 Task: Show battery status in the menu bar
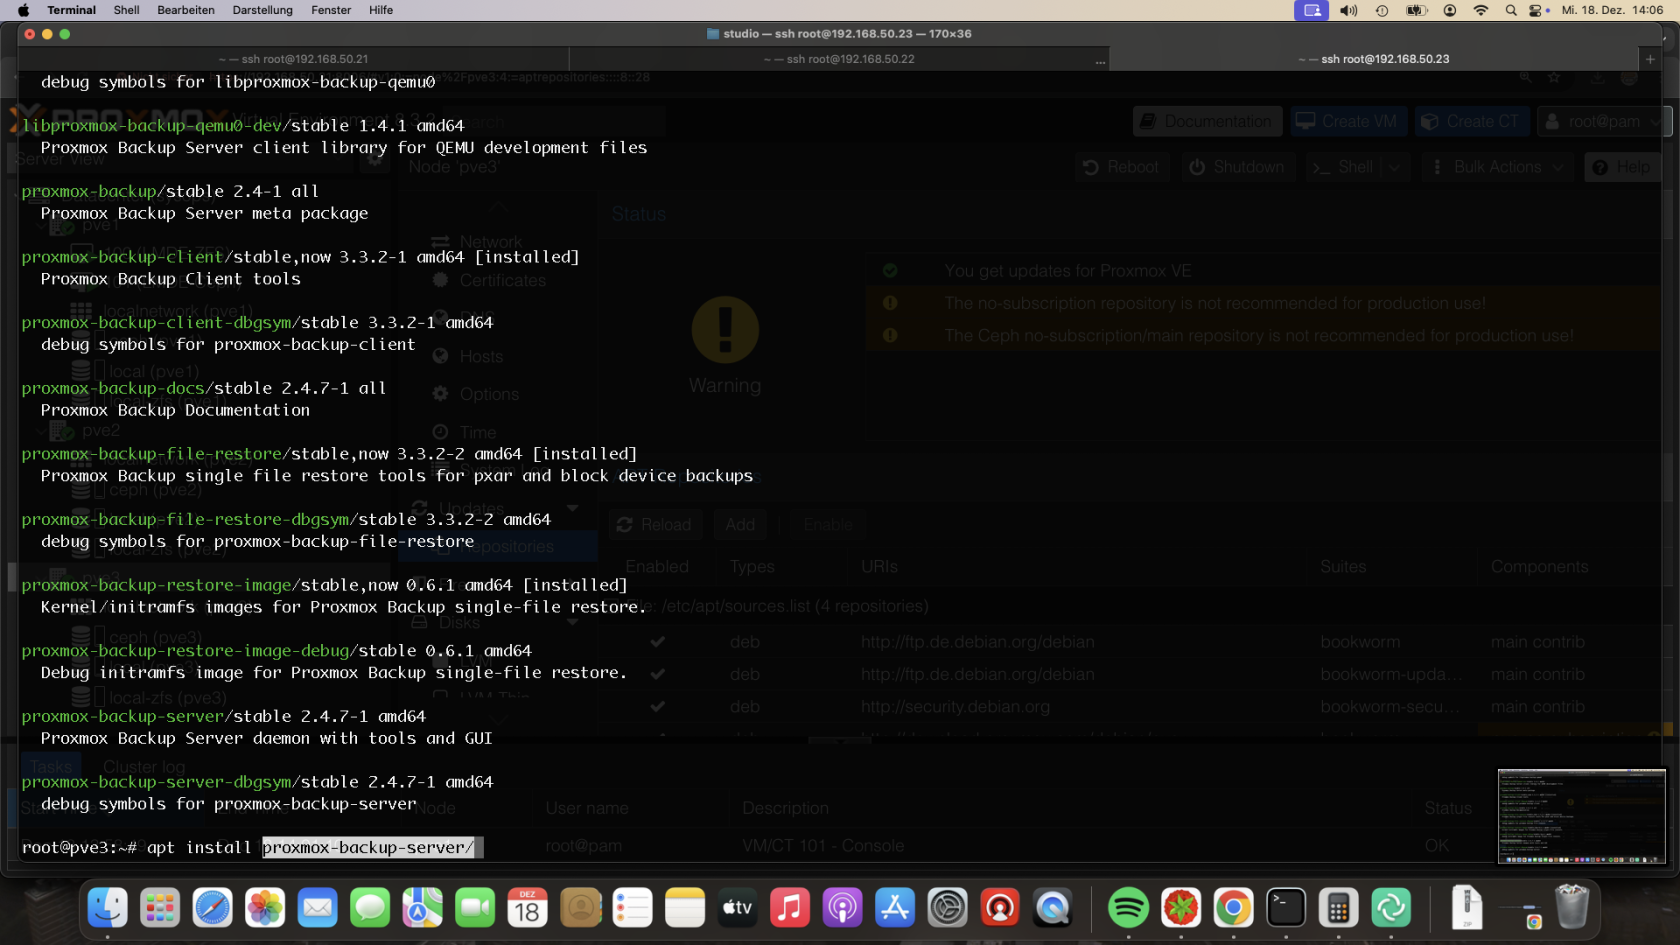point(1416,10)
